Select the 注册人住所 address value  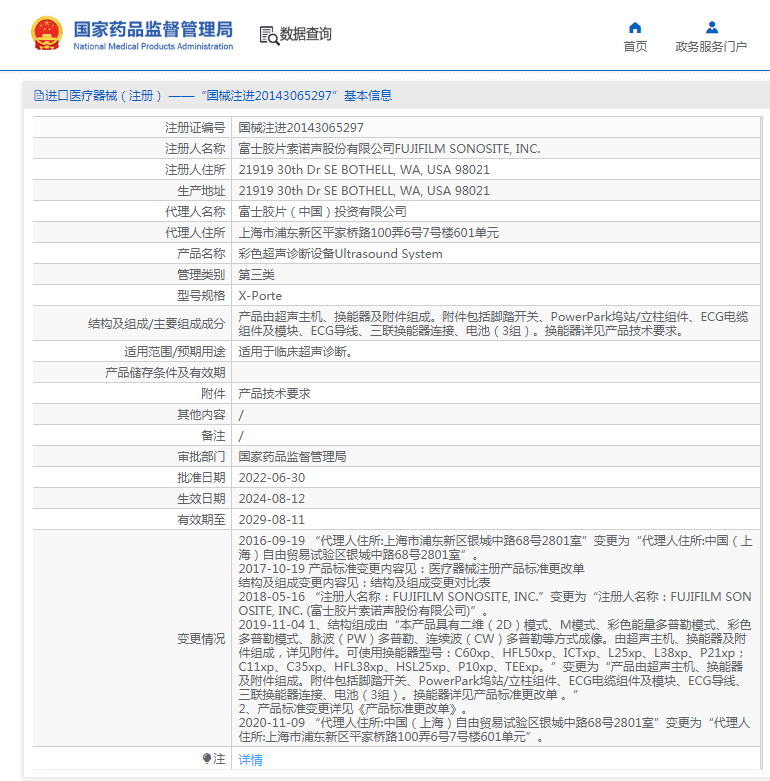[364, 170]
